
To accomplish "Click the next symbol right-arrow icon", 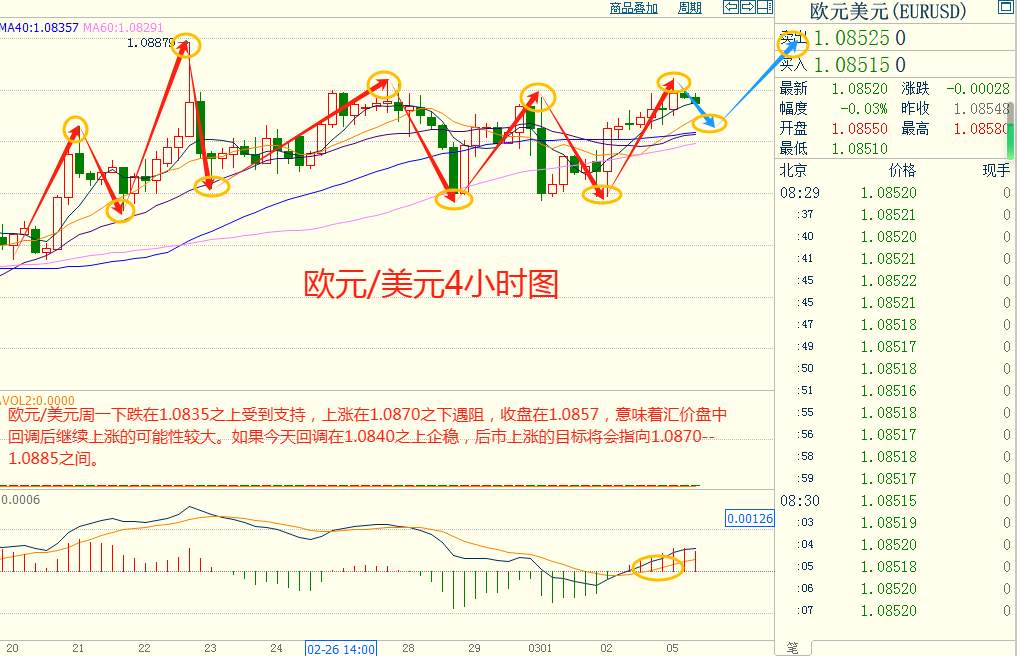I will coord(748,7).
